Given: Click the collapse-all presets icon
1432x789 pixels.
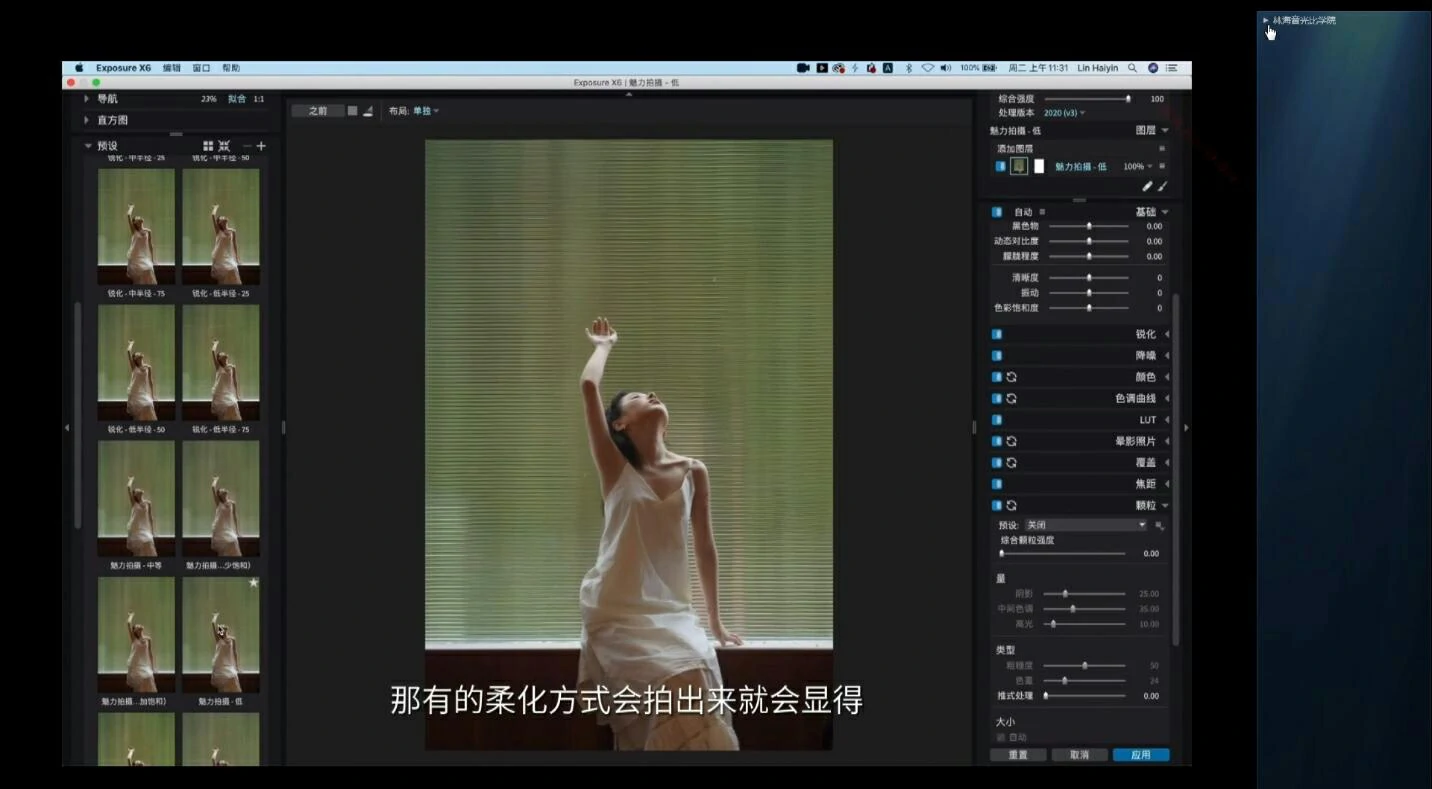Looking at the screenshot, I should (224, 146).
